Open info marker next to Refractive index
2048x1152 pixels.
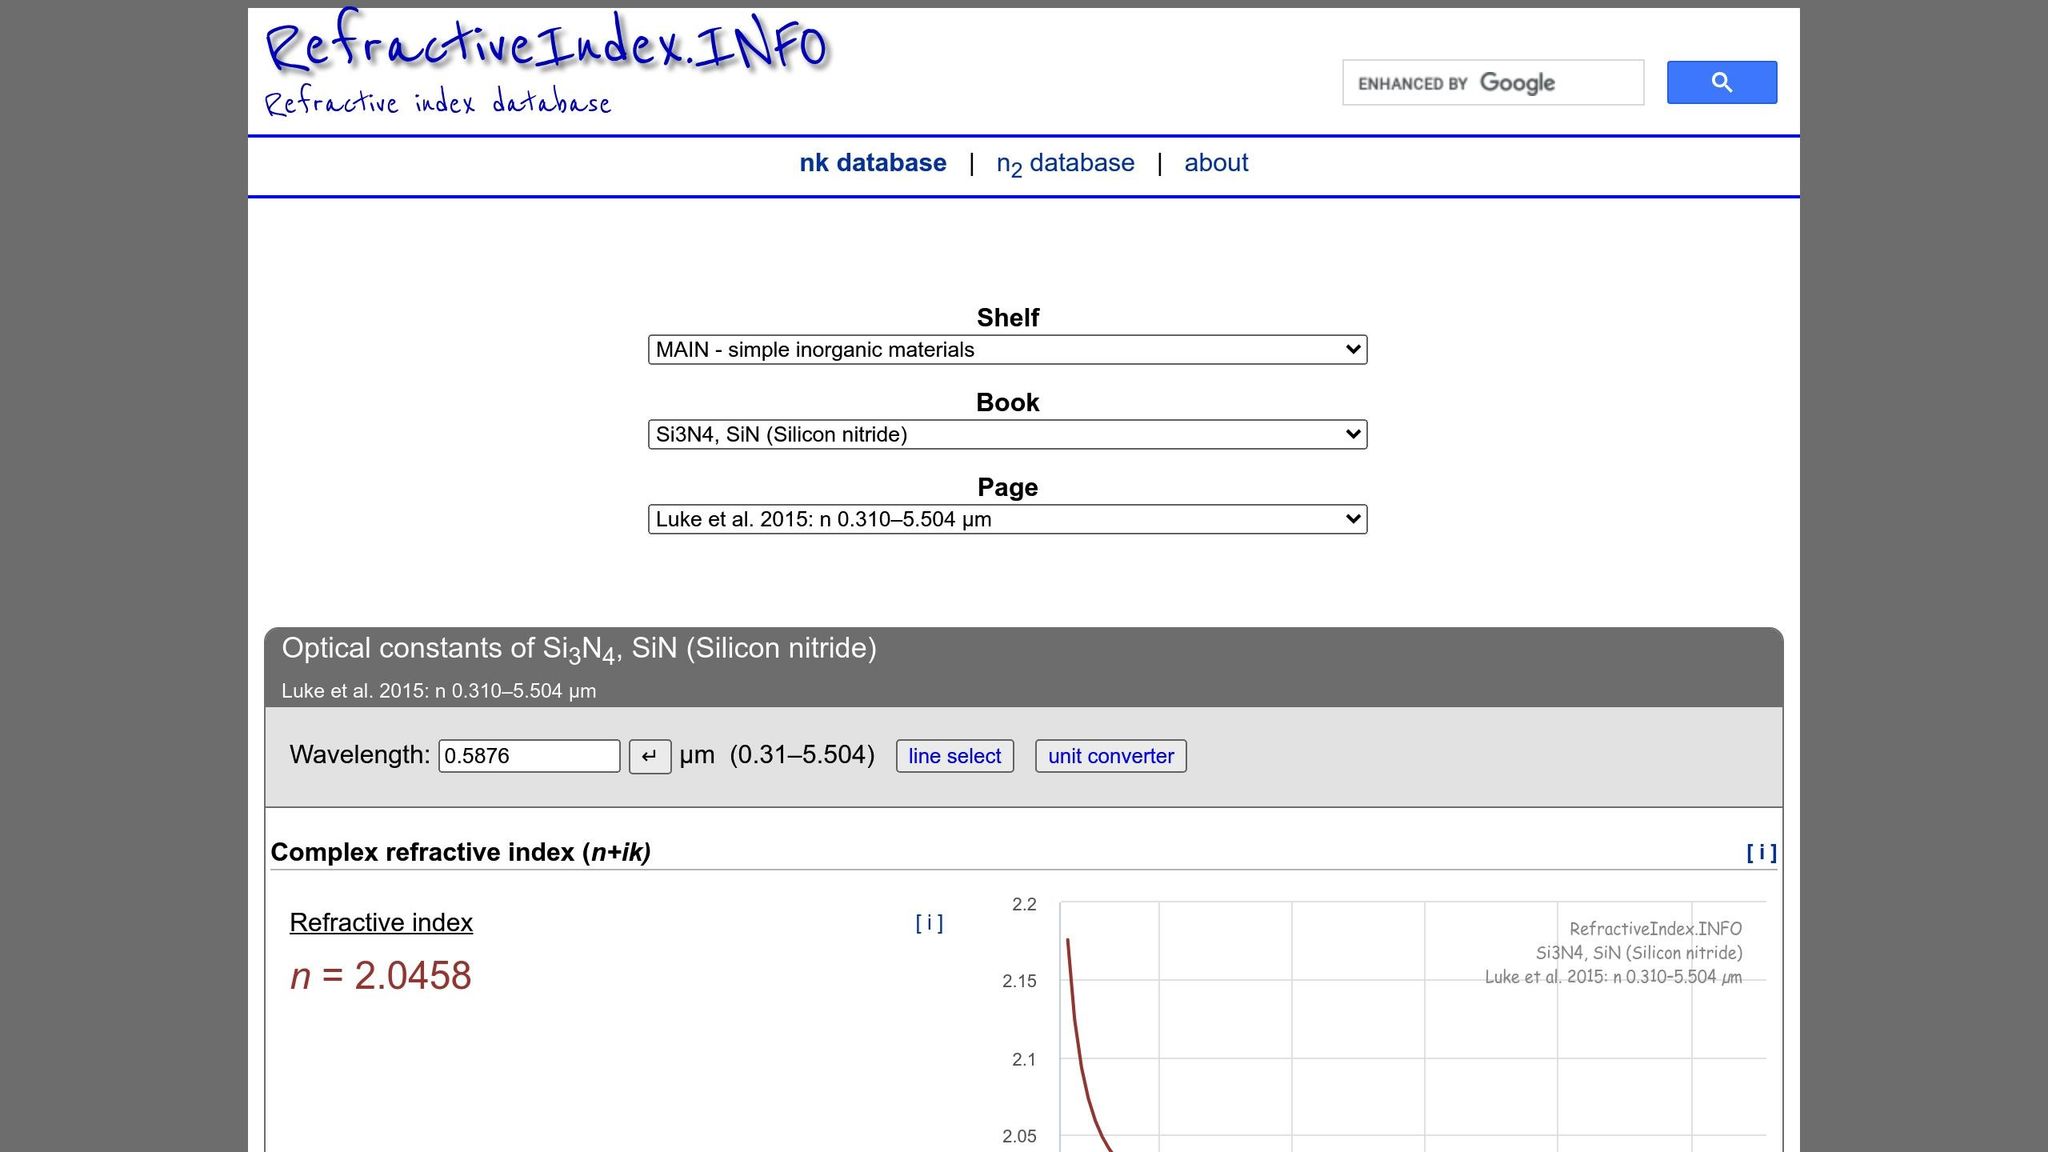[x=929, y=923]
